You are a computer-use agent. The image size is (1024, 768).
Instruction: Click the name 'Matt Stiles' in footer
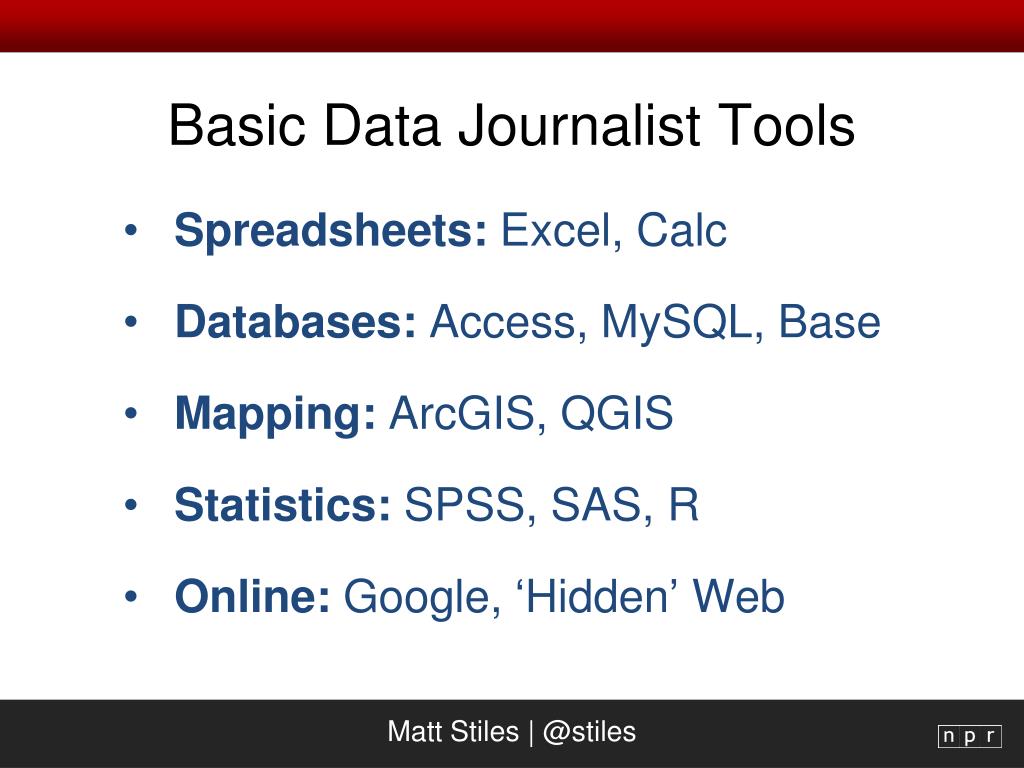pyautogui.click(x=453, y=731)
